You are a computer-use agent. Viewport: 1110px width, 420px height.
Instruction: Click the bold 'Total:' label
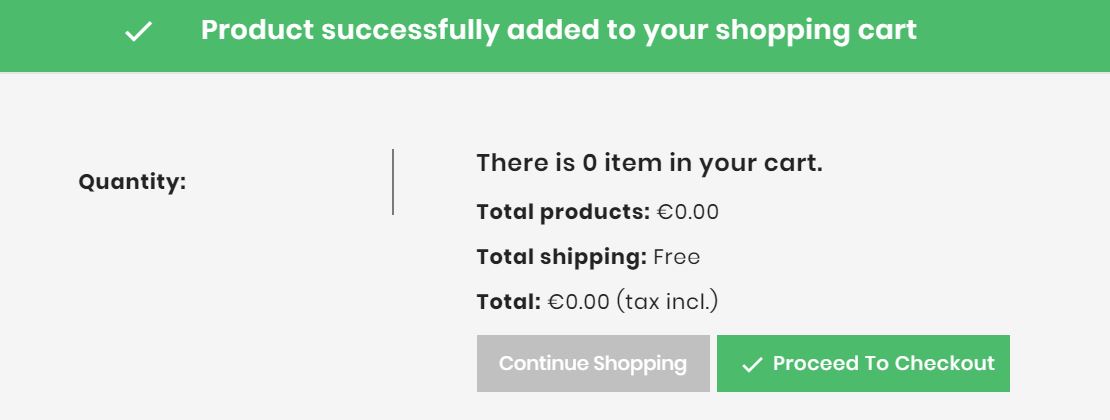(509, 302)
